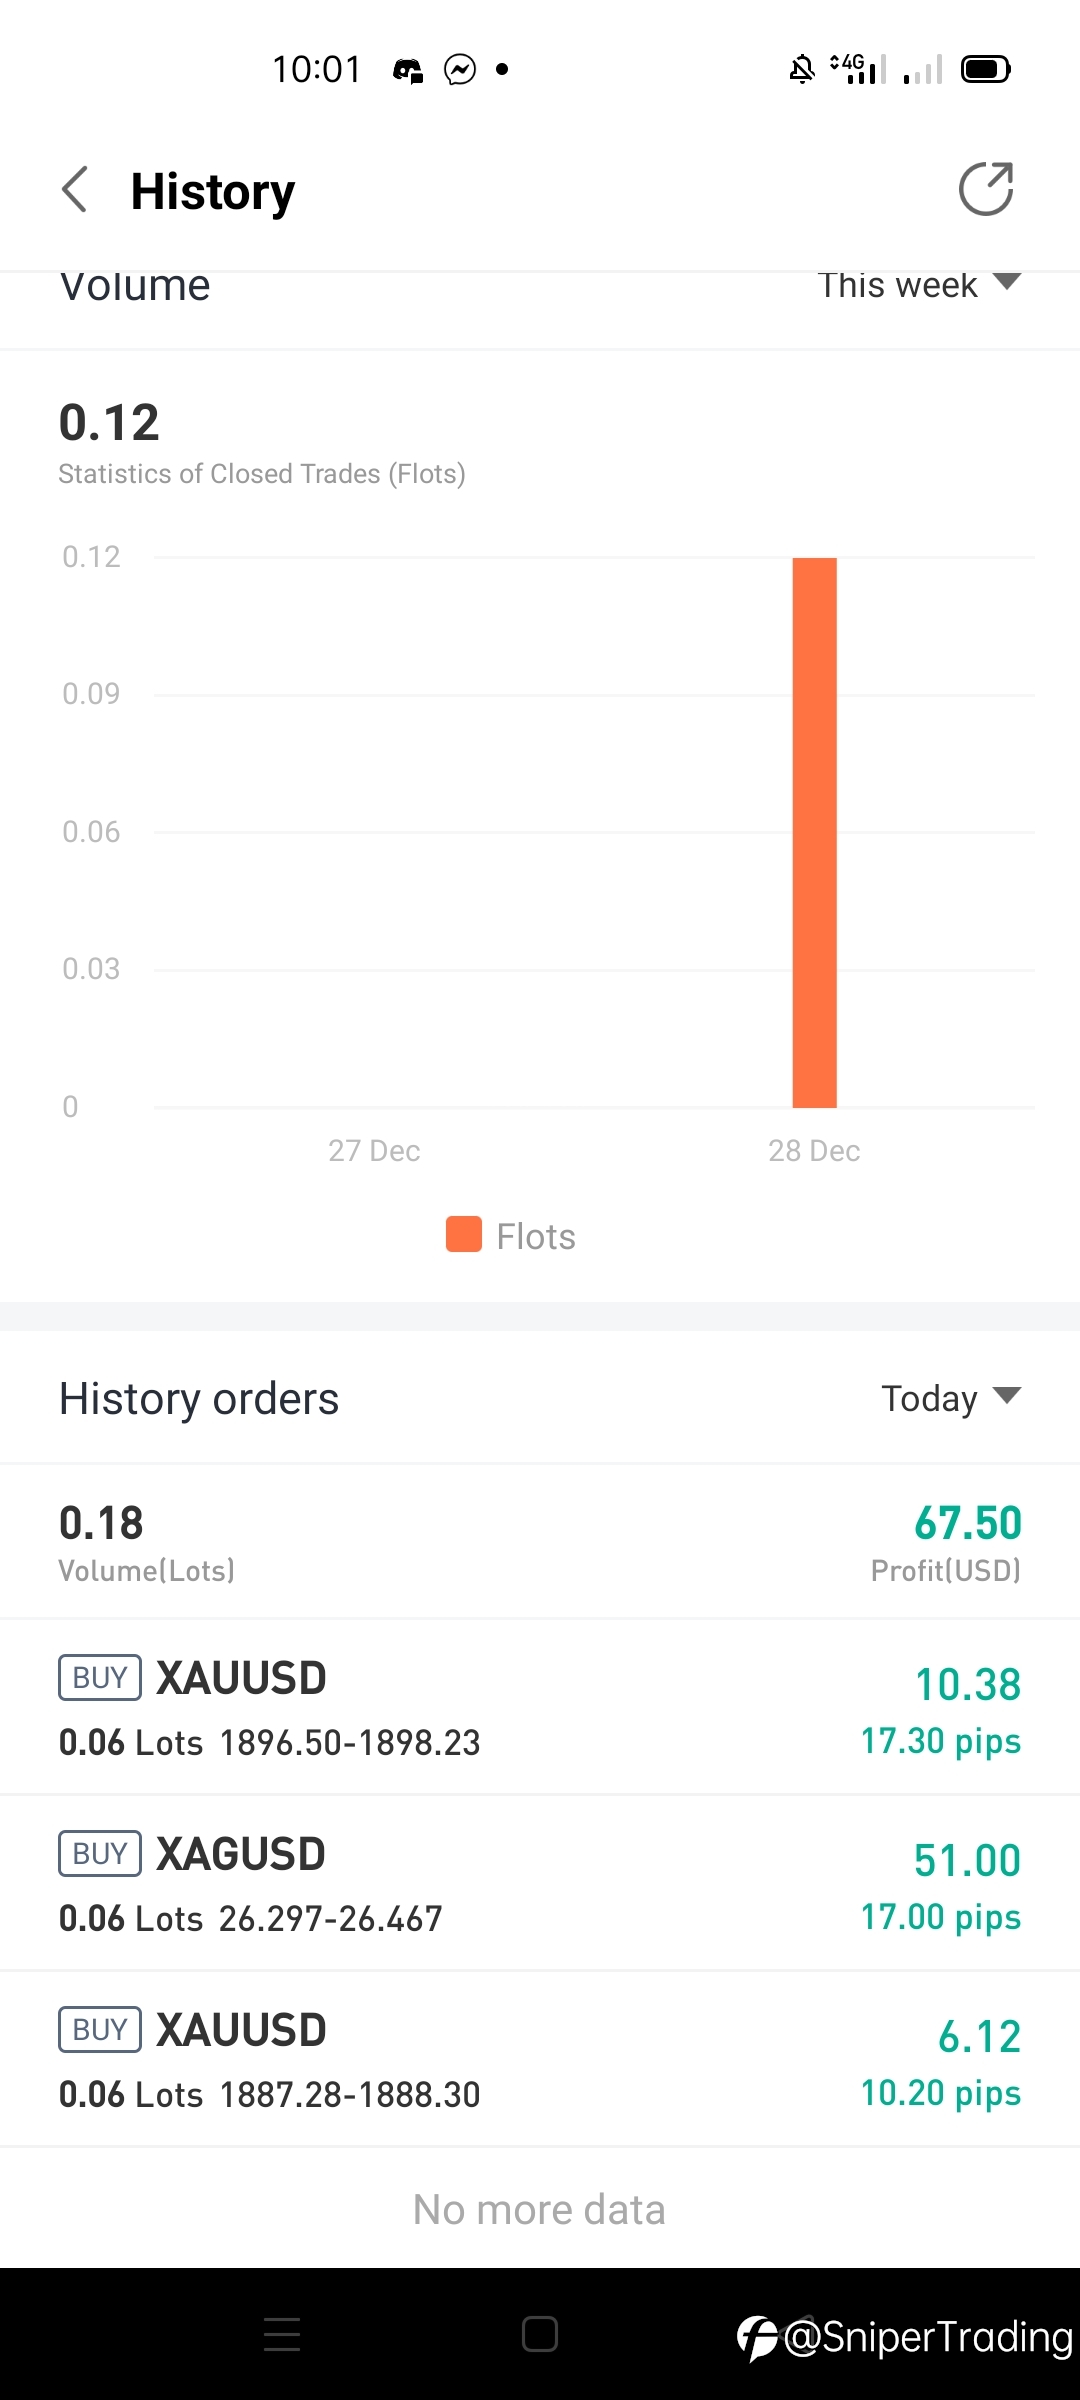Image resolution: width=1080 pixels, height=2400 pixels.
Task: Expand the This week dropdown
Action: (x=919, y=285)
